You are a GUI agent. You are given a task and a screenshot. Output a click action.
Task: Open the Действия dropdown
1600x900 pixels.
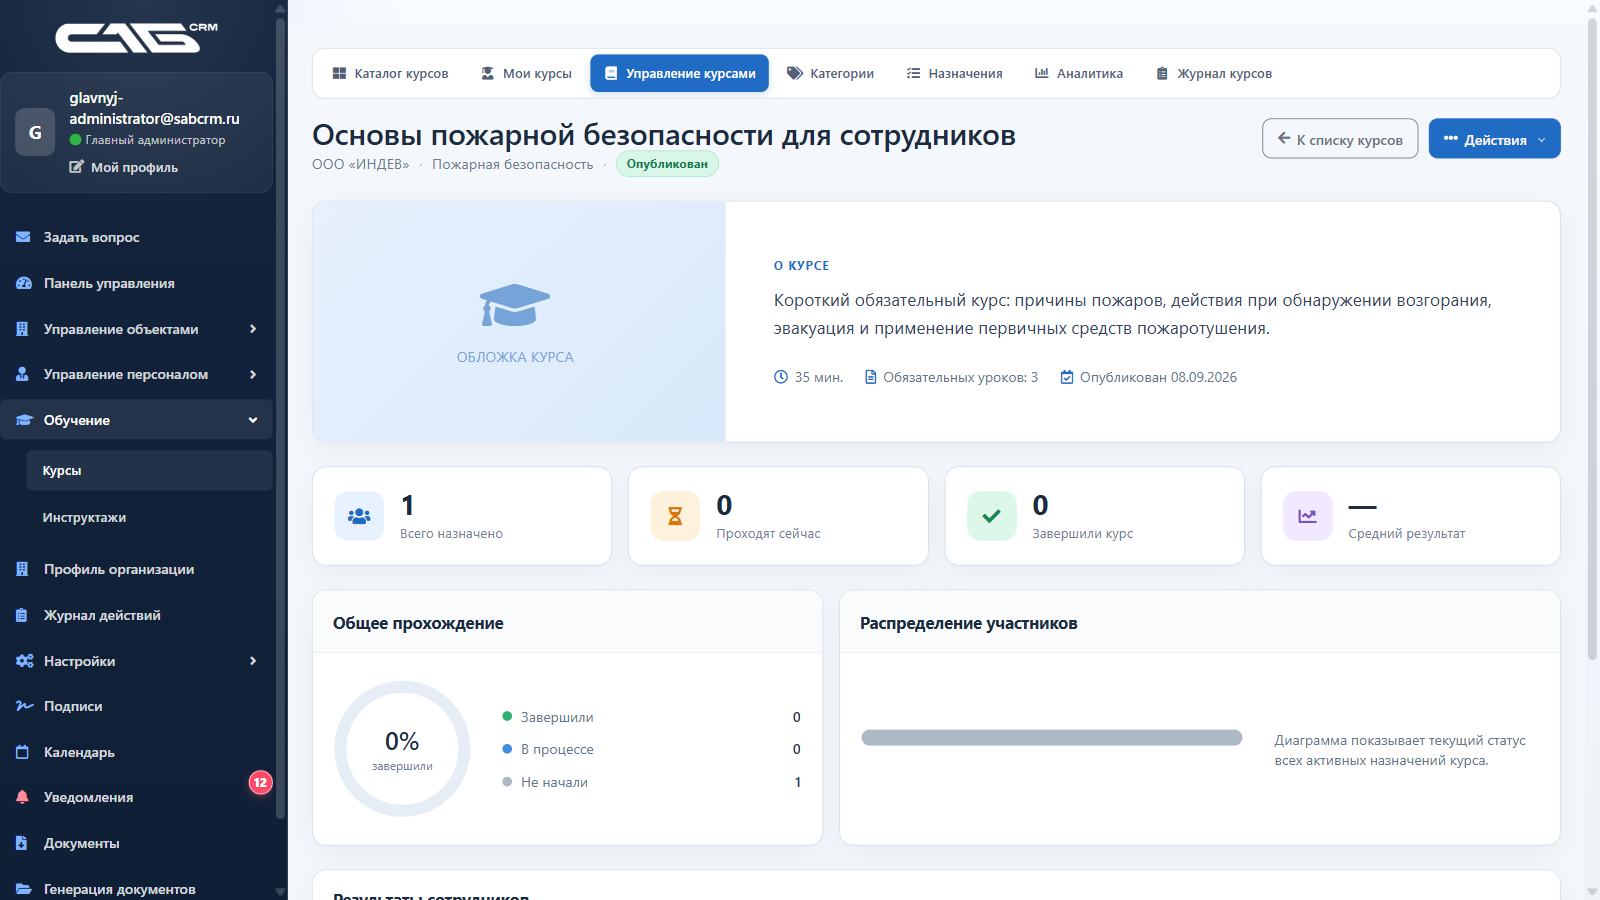(1494, 139)
